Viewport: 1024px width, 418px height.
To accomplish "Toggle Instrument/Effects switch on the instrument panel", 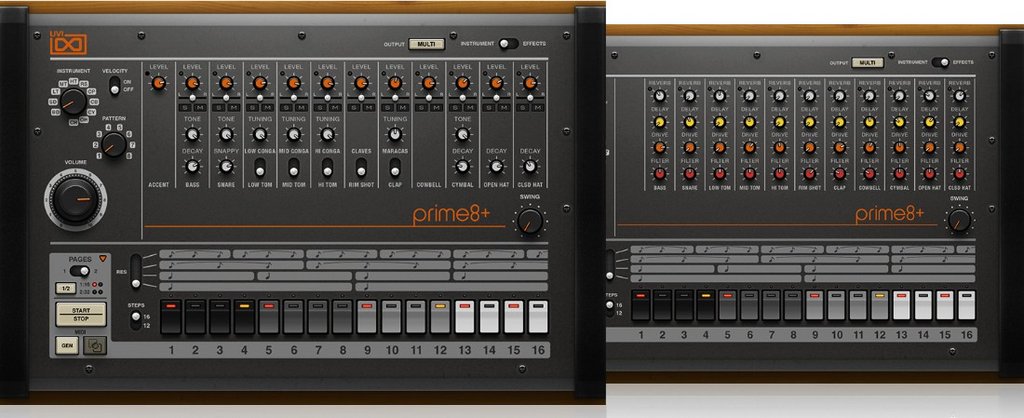I will click(x=509, y=44).
